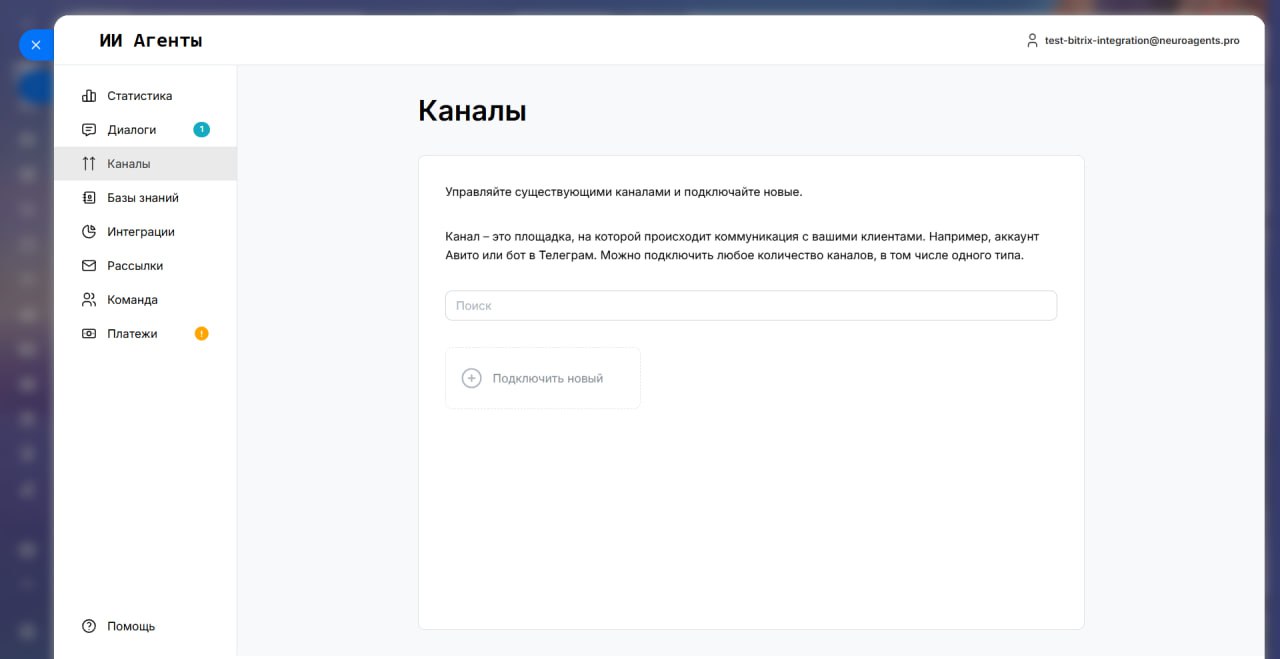Click the orange warning badge on Платежи

click(201, 334)
